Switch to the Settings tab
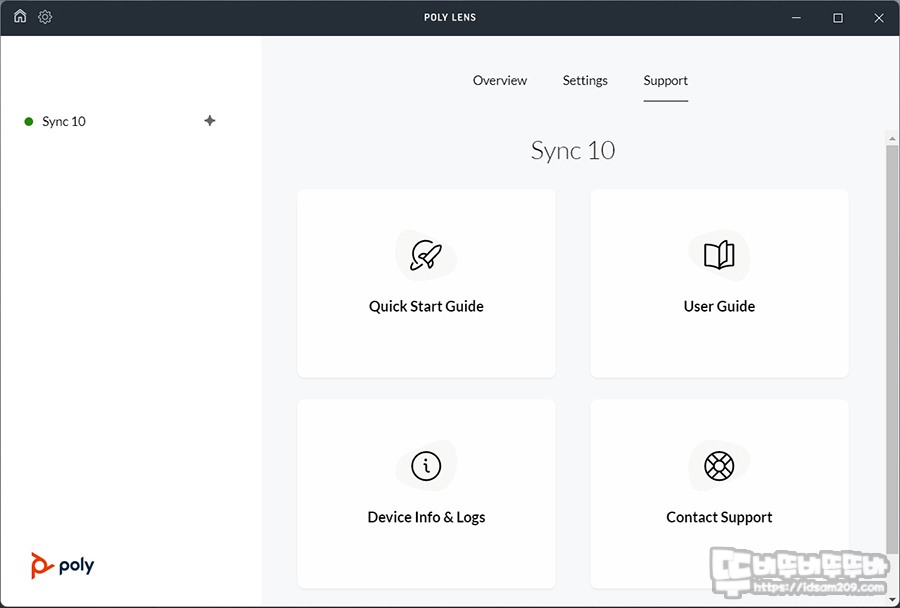This screenshot has width=900, height=608. tap(585, 80)
